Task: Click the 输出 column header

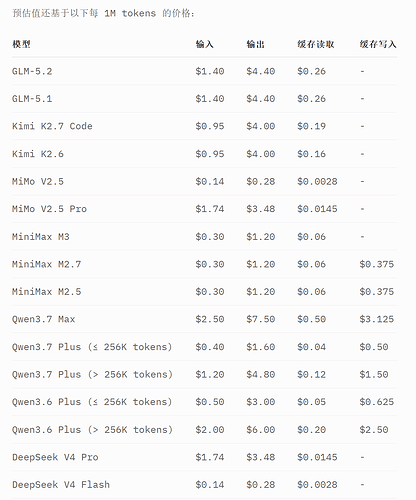Action: tap(255, 44)
